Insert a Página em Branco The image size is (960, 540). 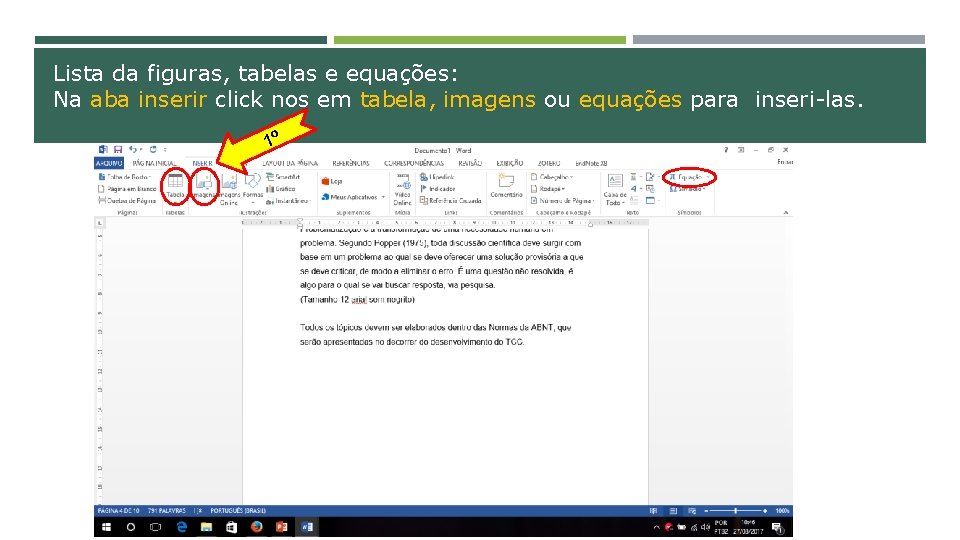click(127, 189)
